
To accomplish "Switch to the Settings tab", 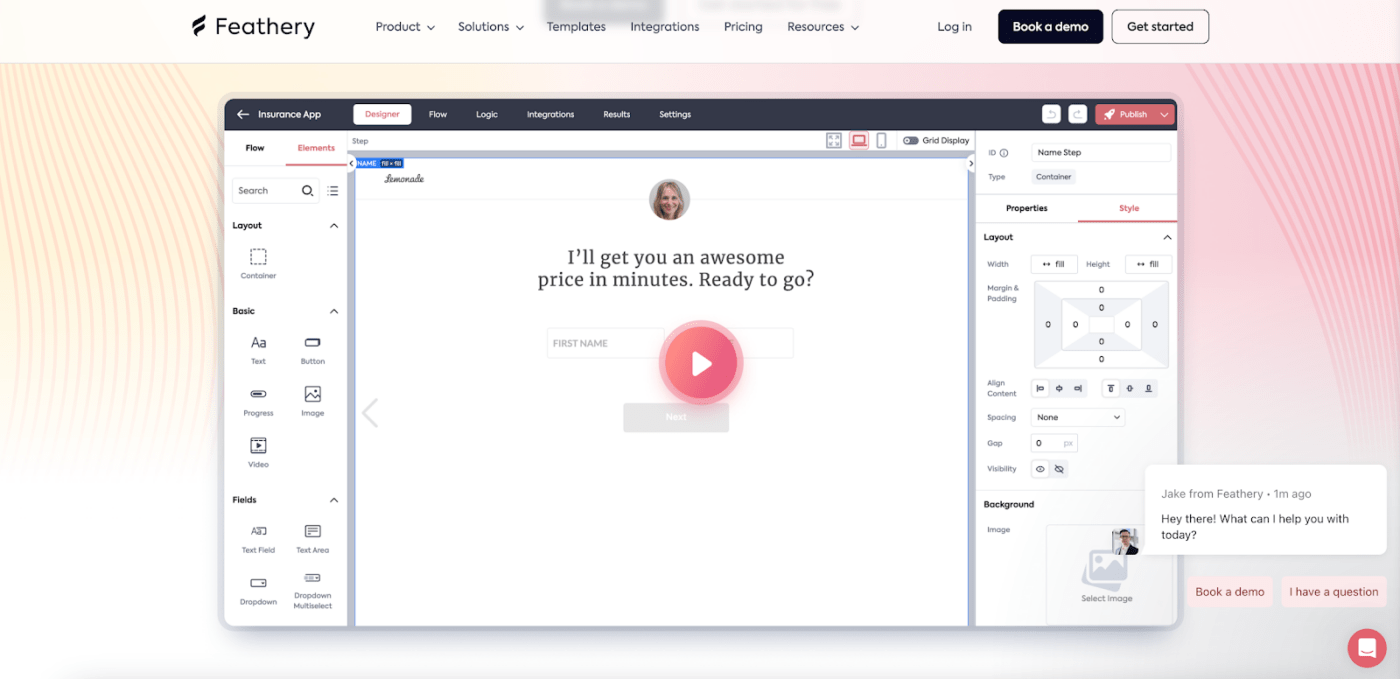I will coord(675,114).
